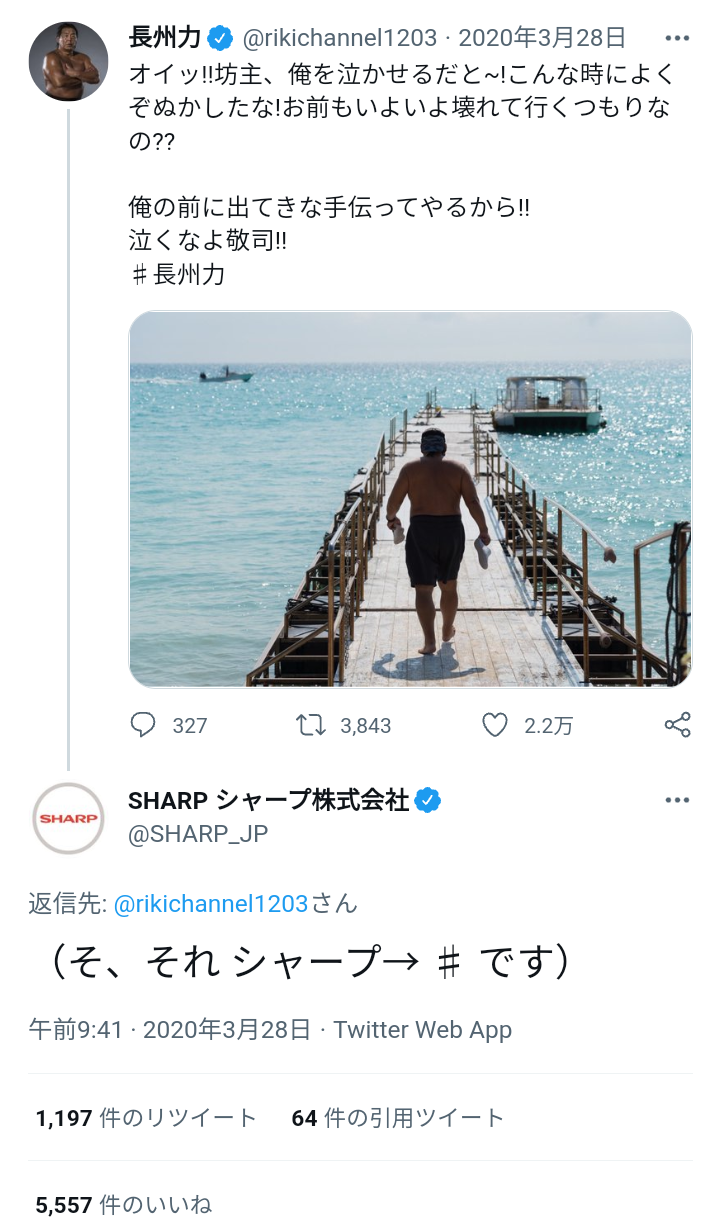Click the Twitter Web App source label
This screenshot has width=720, height=1230.
click(x=423, y=1029)
